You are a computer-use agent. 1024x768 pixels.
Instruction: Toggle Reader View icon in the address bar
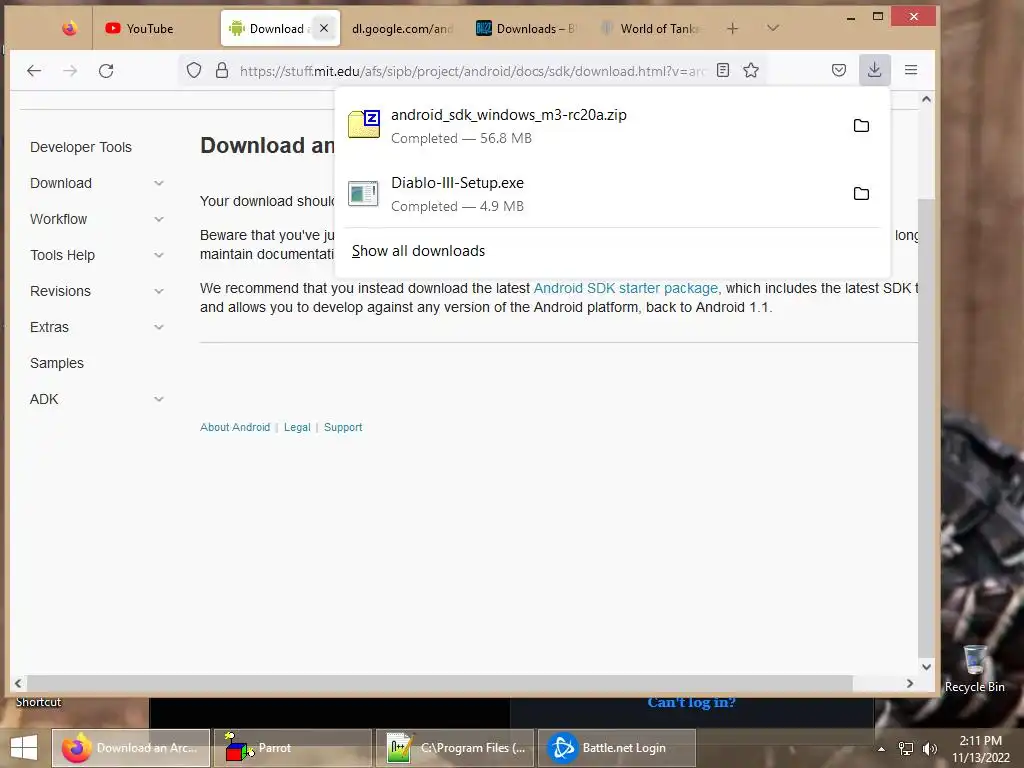[723, 71]
